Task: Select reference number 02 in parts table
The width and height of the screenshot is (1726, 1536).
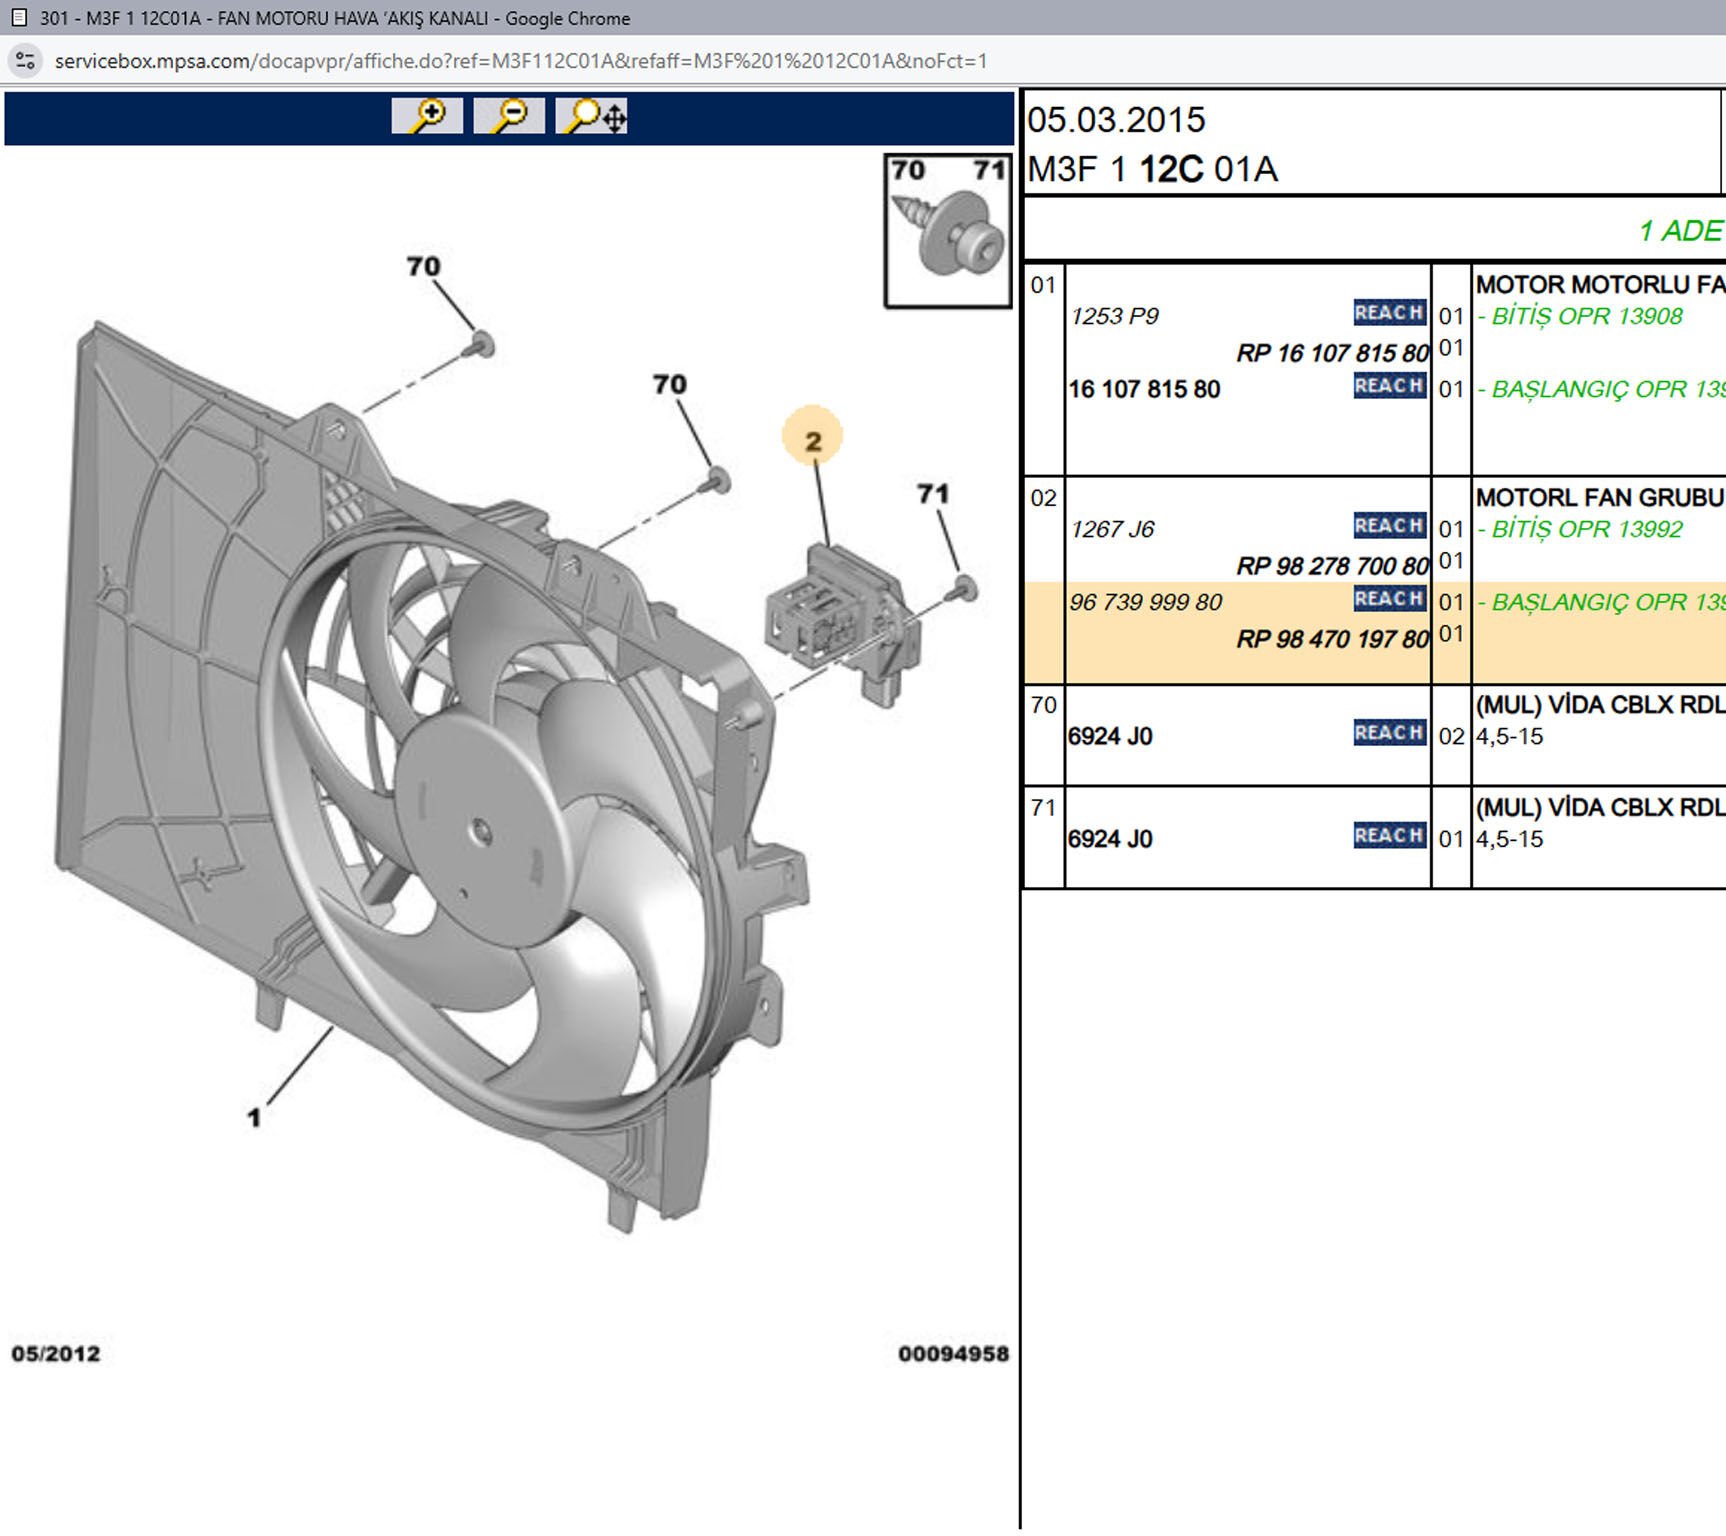Action: [x=1043, y=498]
